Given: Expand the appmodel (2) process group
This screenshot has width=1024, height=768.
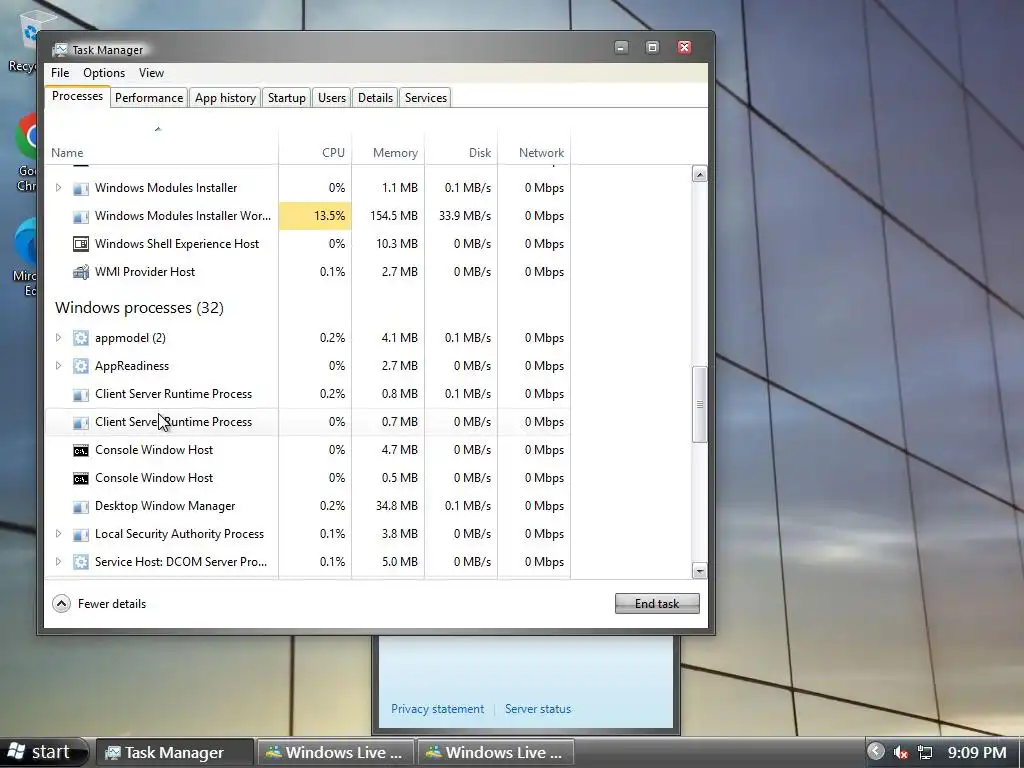Looking at the screenshot, I should tap(58, 338).
